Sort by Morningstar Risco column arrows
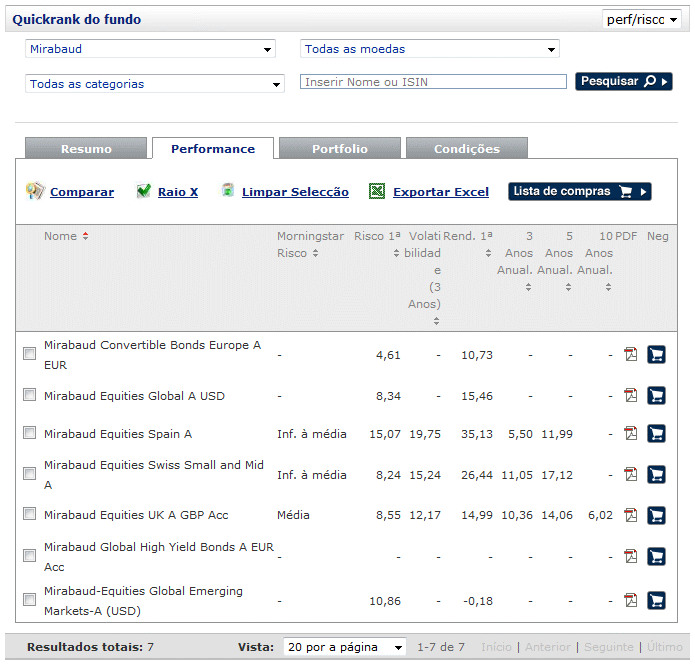Viewport: 695px width, 665px height. click(x=315, y=253)
